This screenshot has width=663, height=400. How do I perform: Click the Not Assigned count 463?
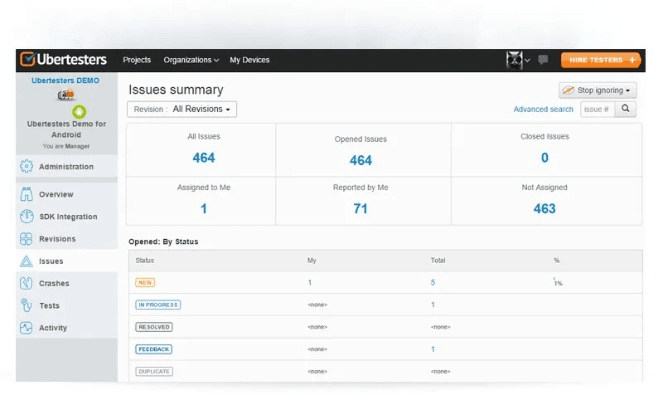(x=544, y=209)
